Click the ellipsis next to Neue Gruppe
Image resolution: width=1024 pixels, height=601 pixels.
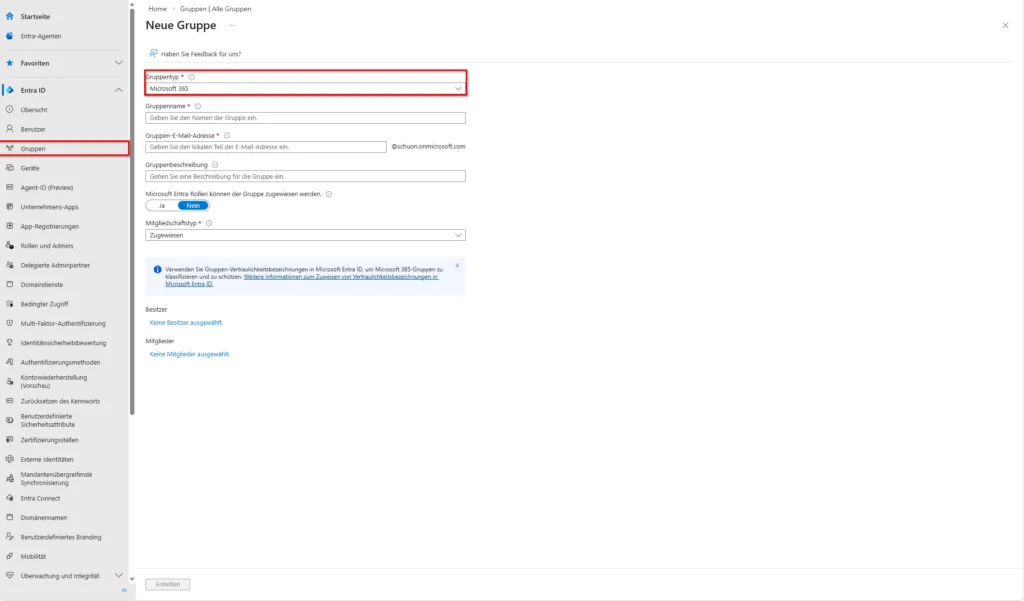[232, 24]
